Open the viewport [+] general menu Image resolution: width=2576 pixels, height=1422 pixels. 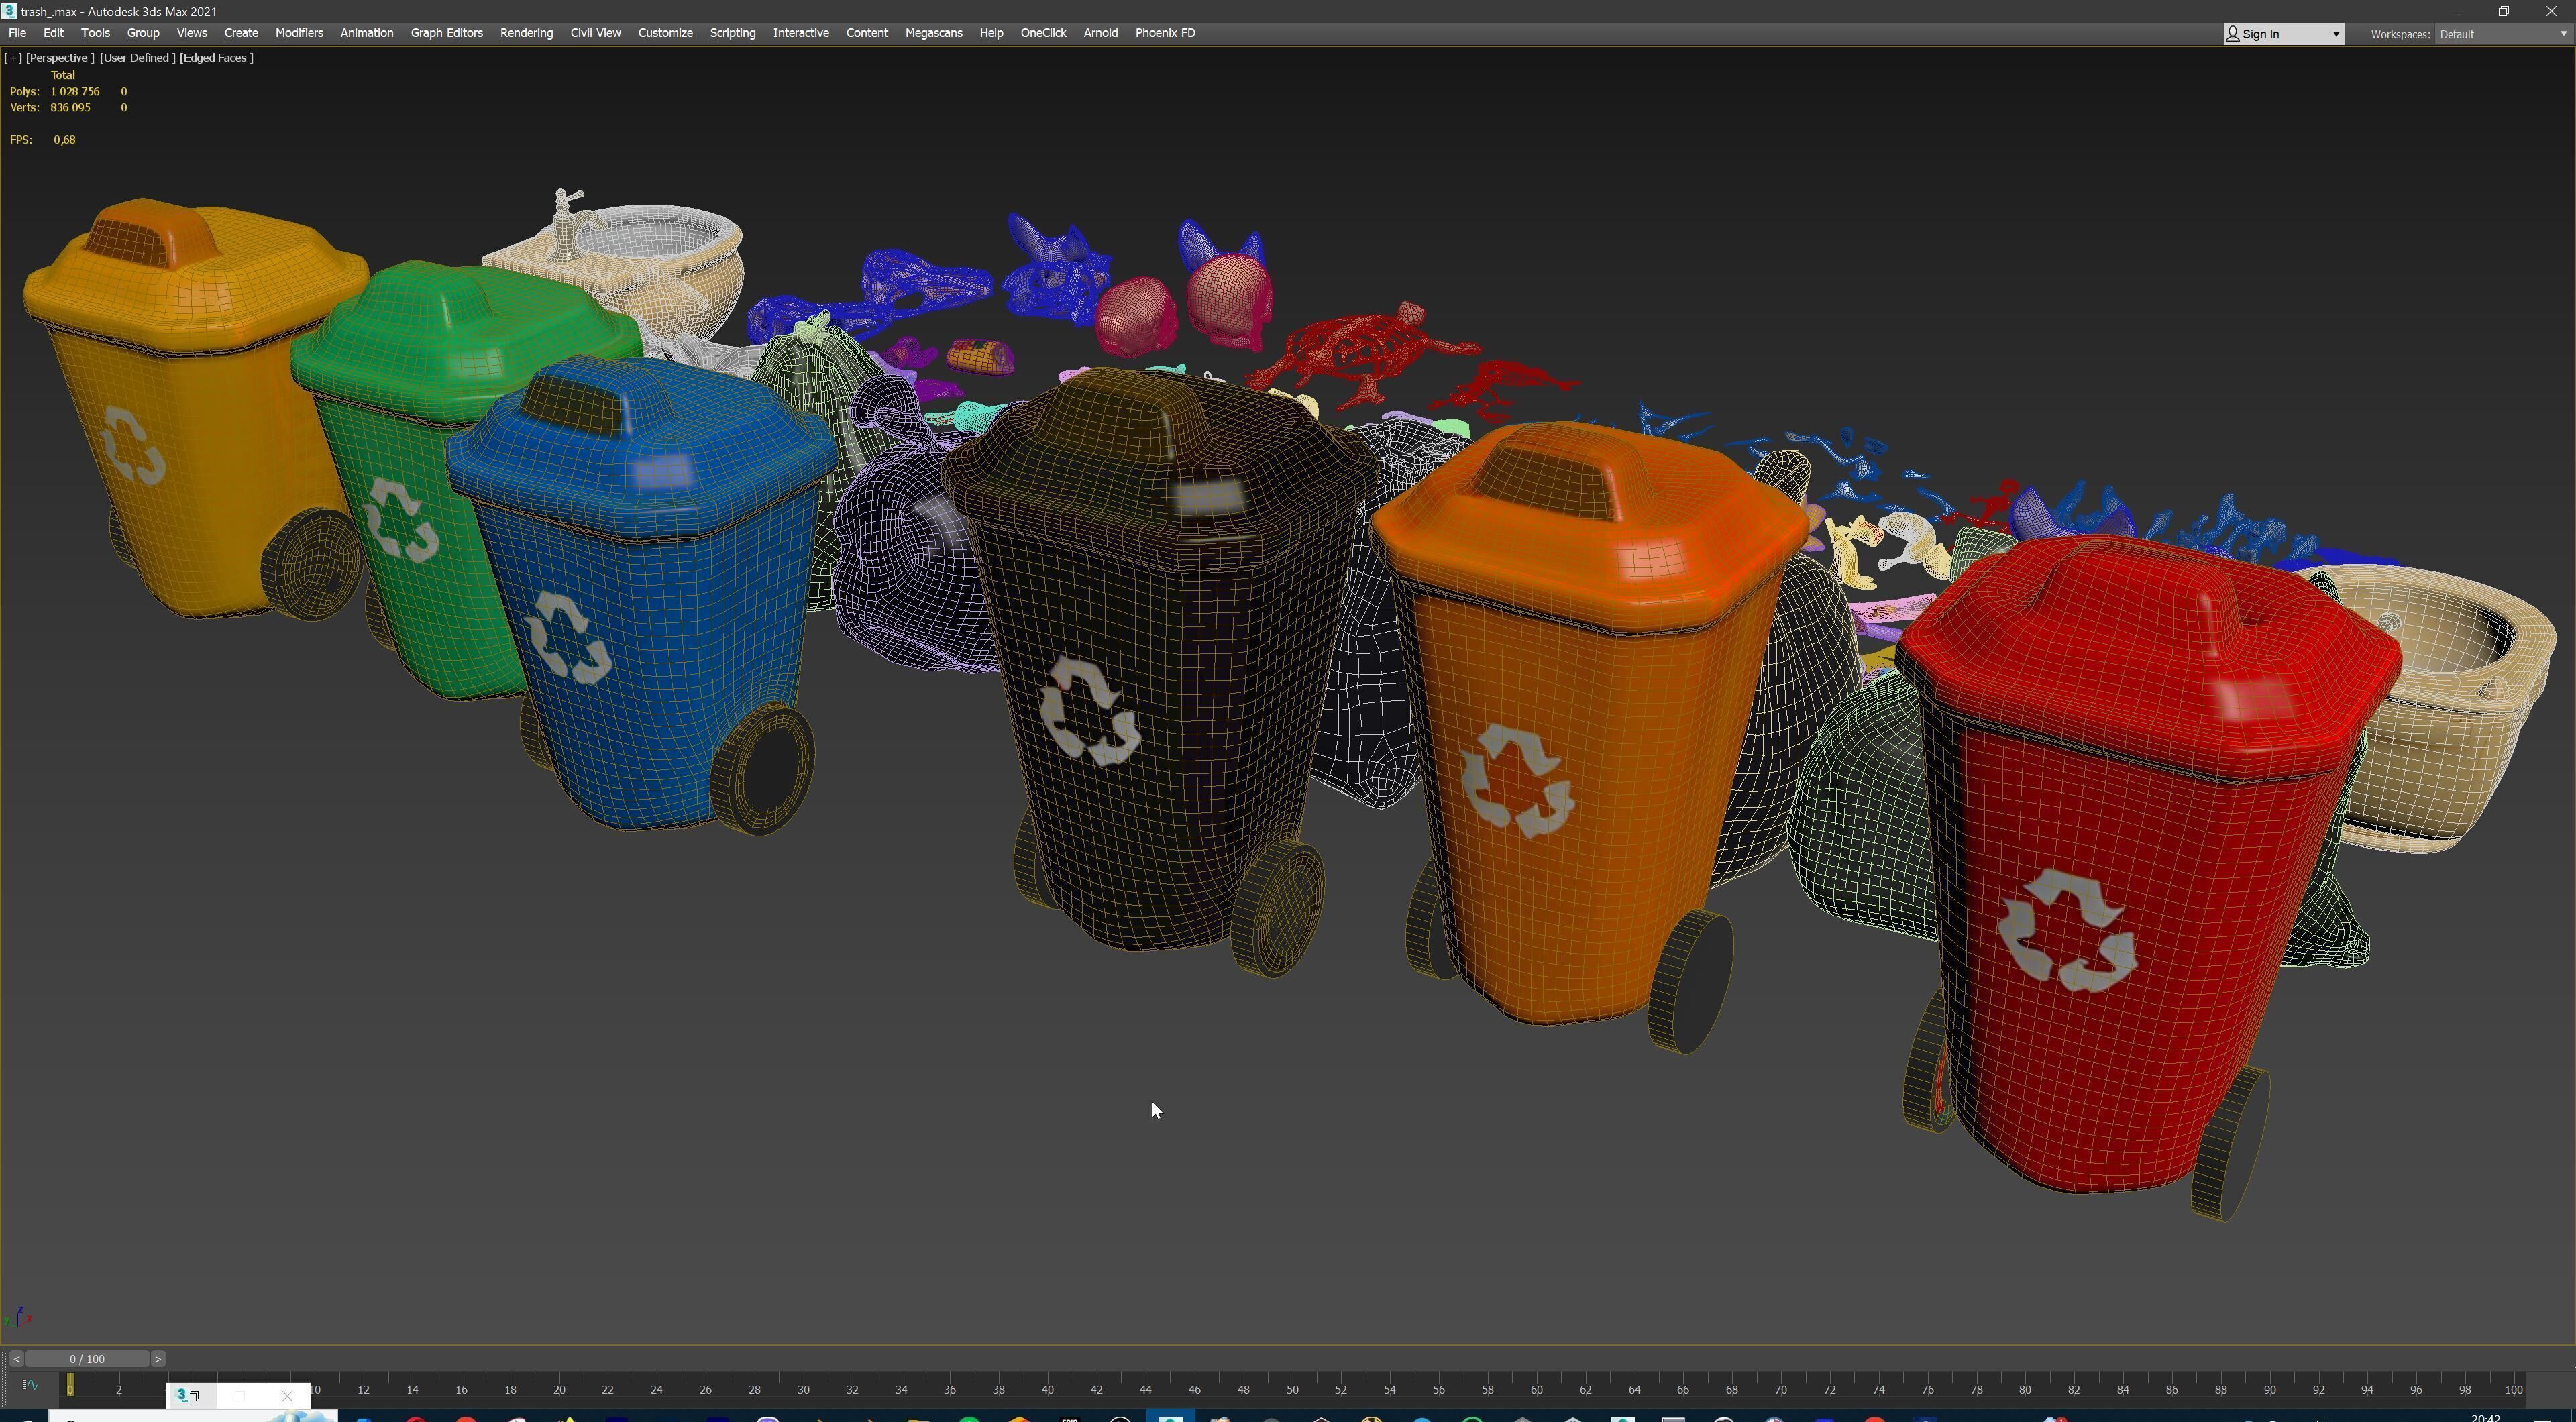pos(13,58)
